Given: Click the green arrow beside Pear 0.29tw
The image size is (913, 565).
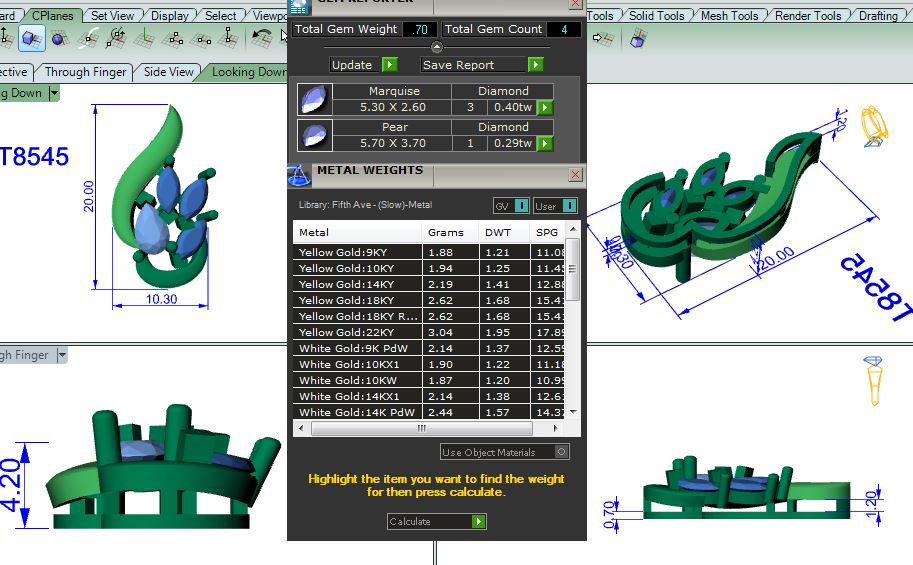Looking at the screenshot, I should 545,143.
